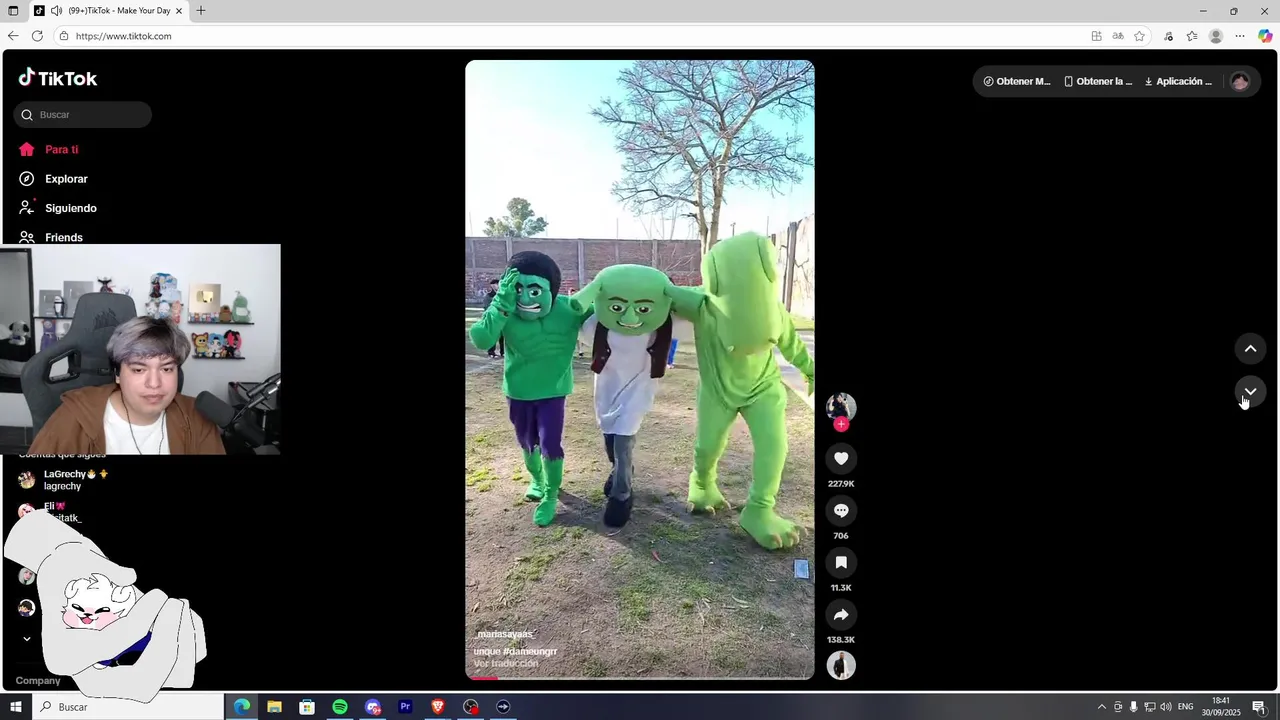The image size is (1280, 720).
Task: Open Microsoft Store from the taskbar
Action: coord(307,707)
